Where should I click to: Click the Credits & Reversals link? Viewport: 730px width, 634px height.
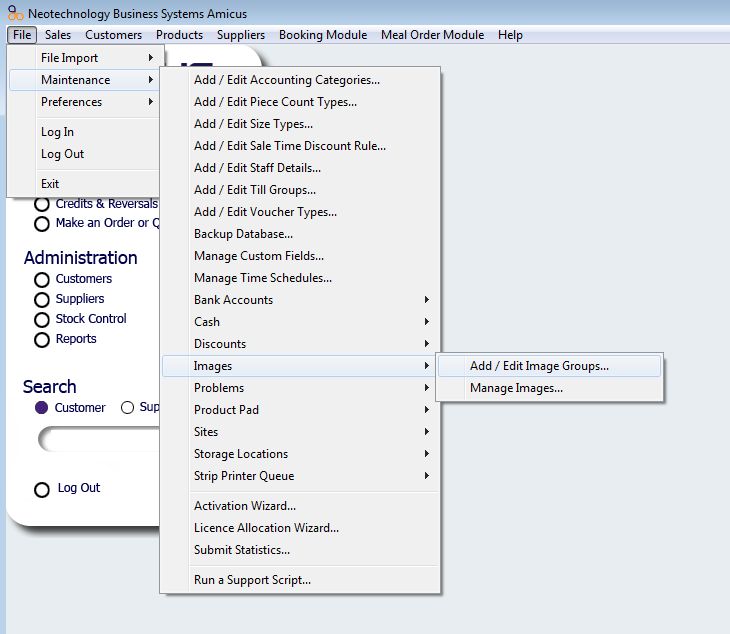pyautogui.click(x=106, y=204)
